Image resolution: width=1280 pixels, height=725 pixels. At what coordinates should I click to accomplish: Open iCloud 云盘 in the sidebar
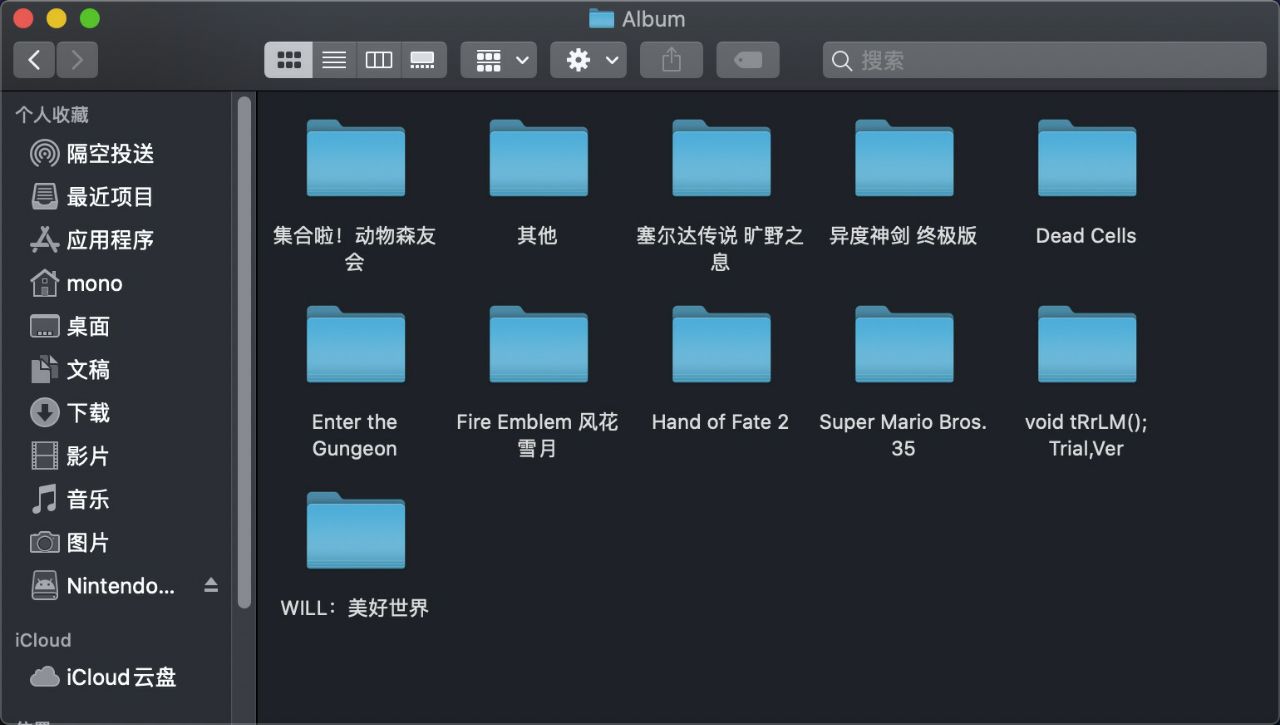click(104, 677)
